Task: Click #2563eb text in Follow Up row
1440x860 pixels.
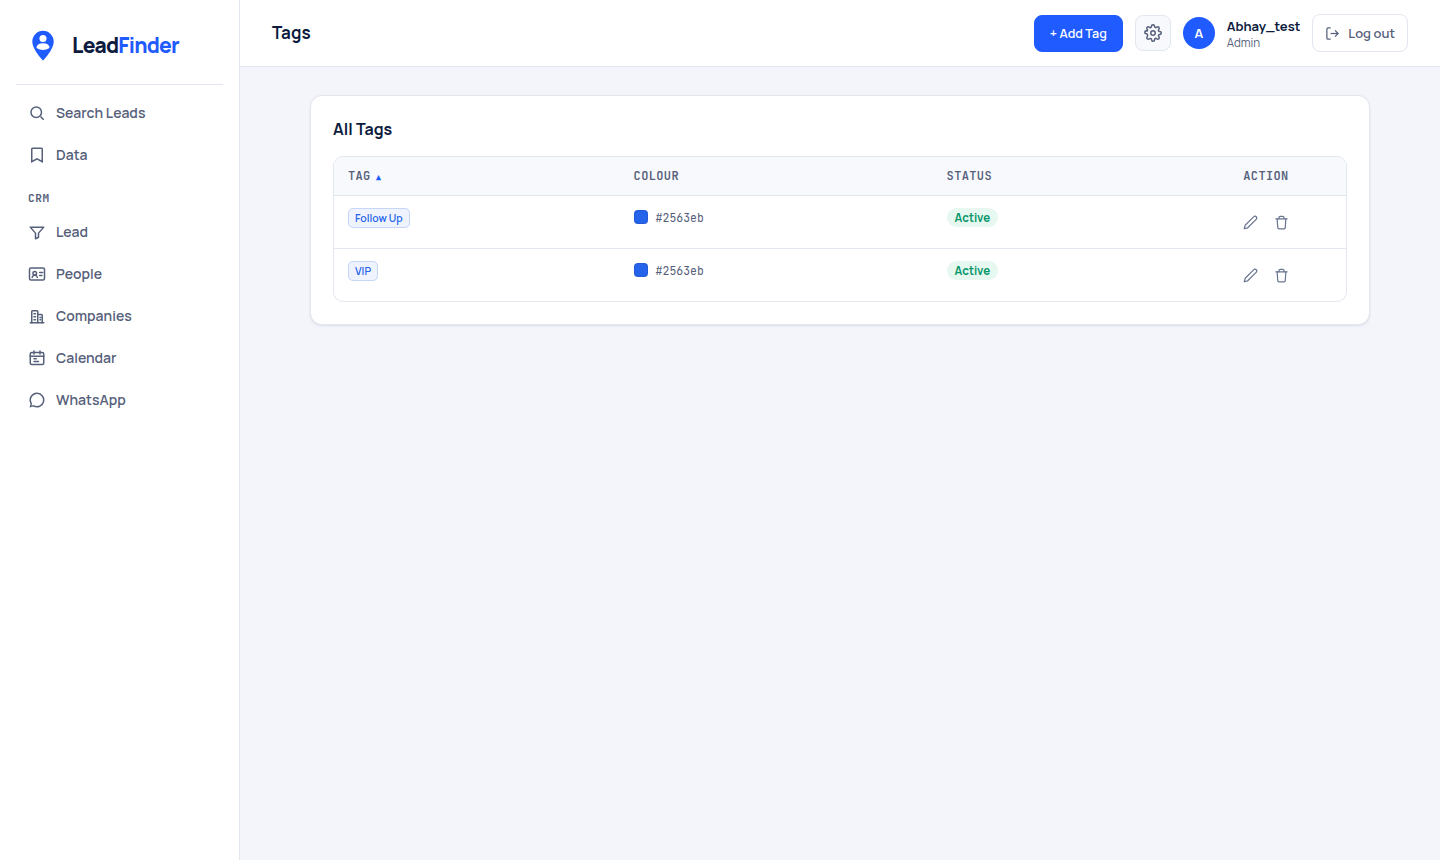Action: (680, 218)
